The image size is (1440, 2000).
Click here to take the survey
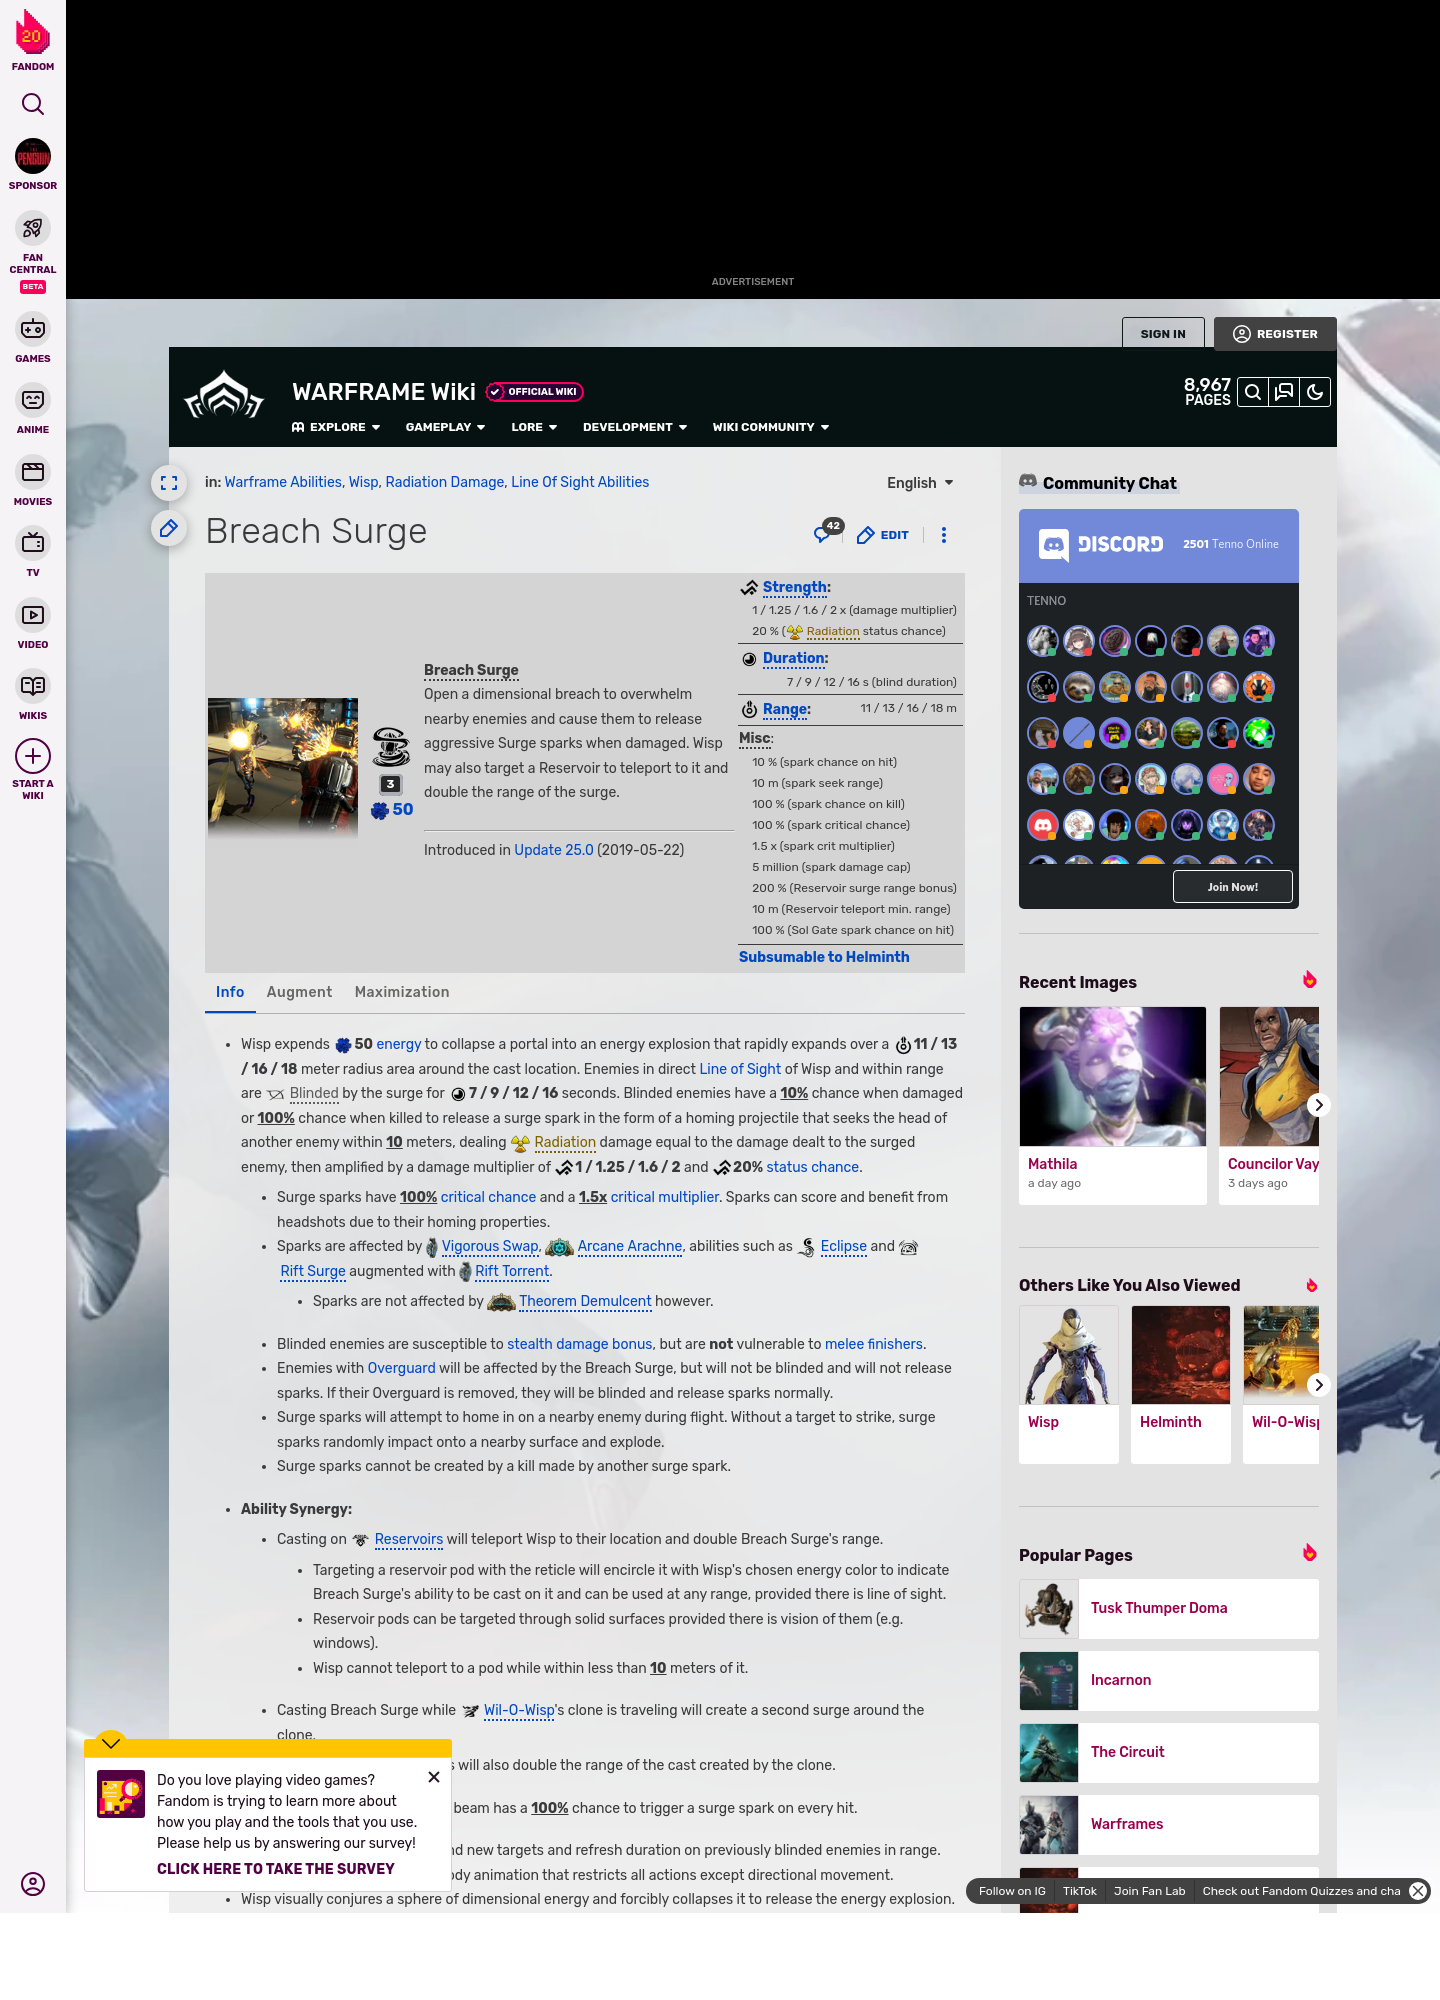(276, 1869)
